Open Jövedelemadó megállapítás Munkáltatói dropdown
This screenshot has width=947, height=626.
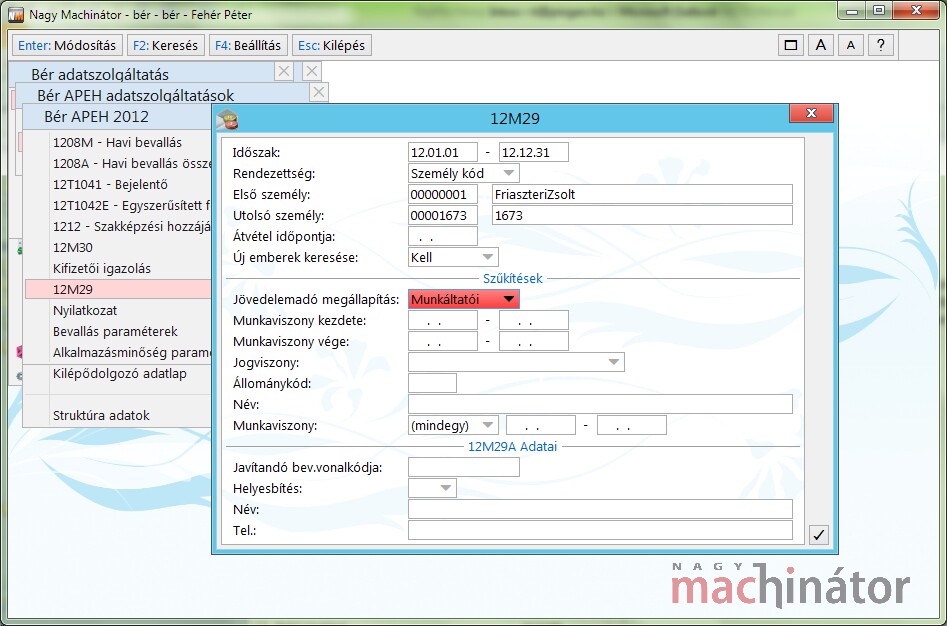point(463,299)
